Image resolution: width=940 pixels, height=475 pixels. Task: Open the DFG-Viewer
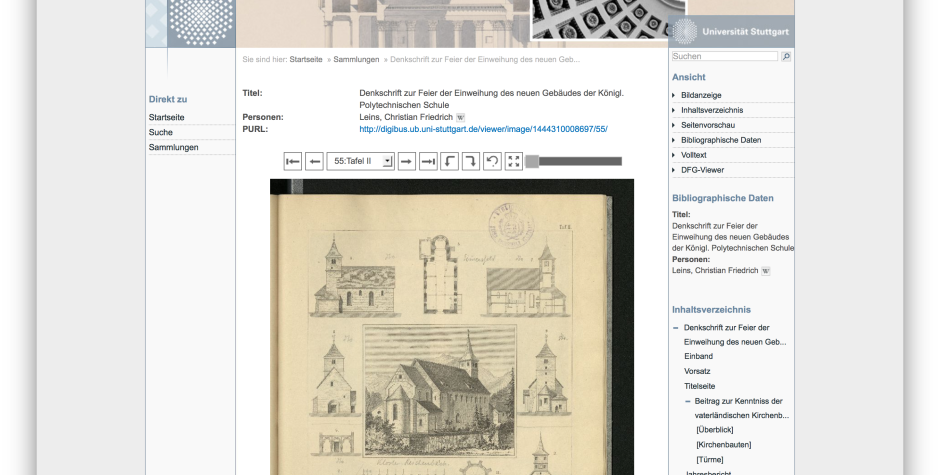coord(702,170)
